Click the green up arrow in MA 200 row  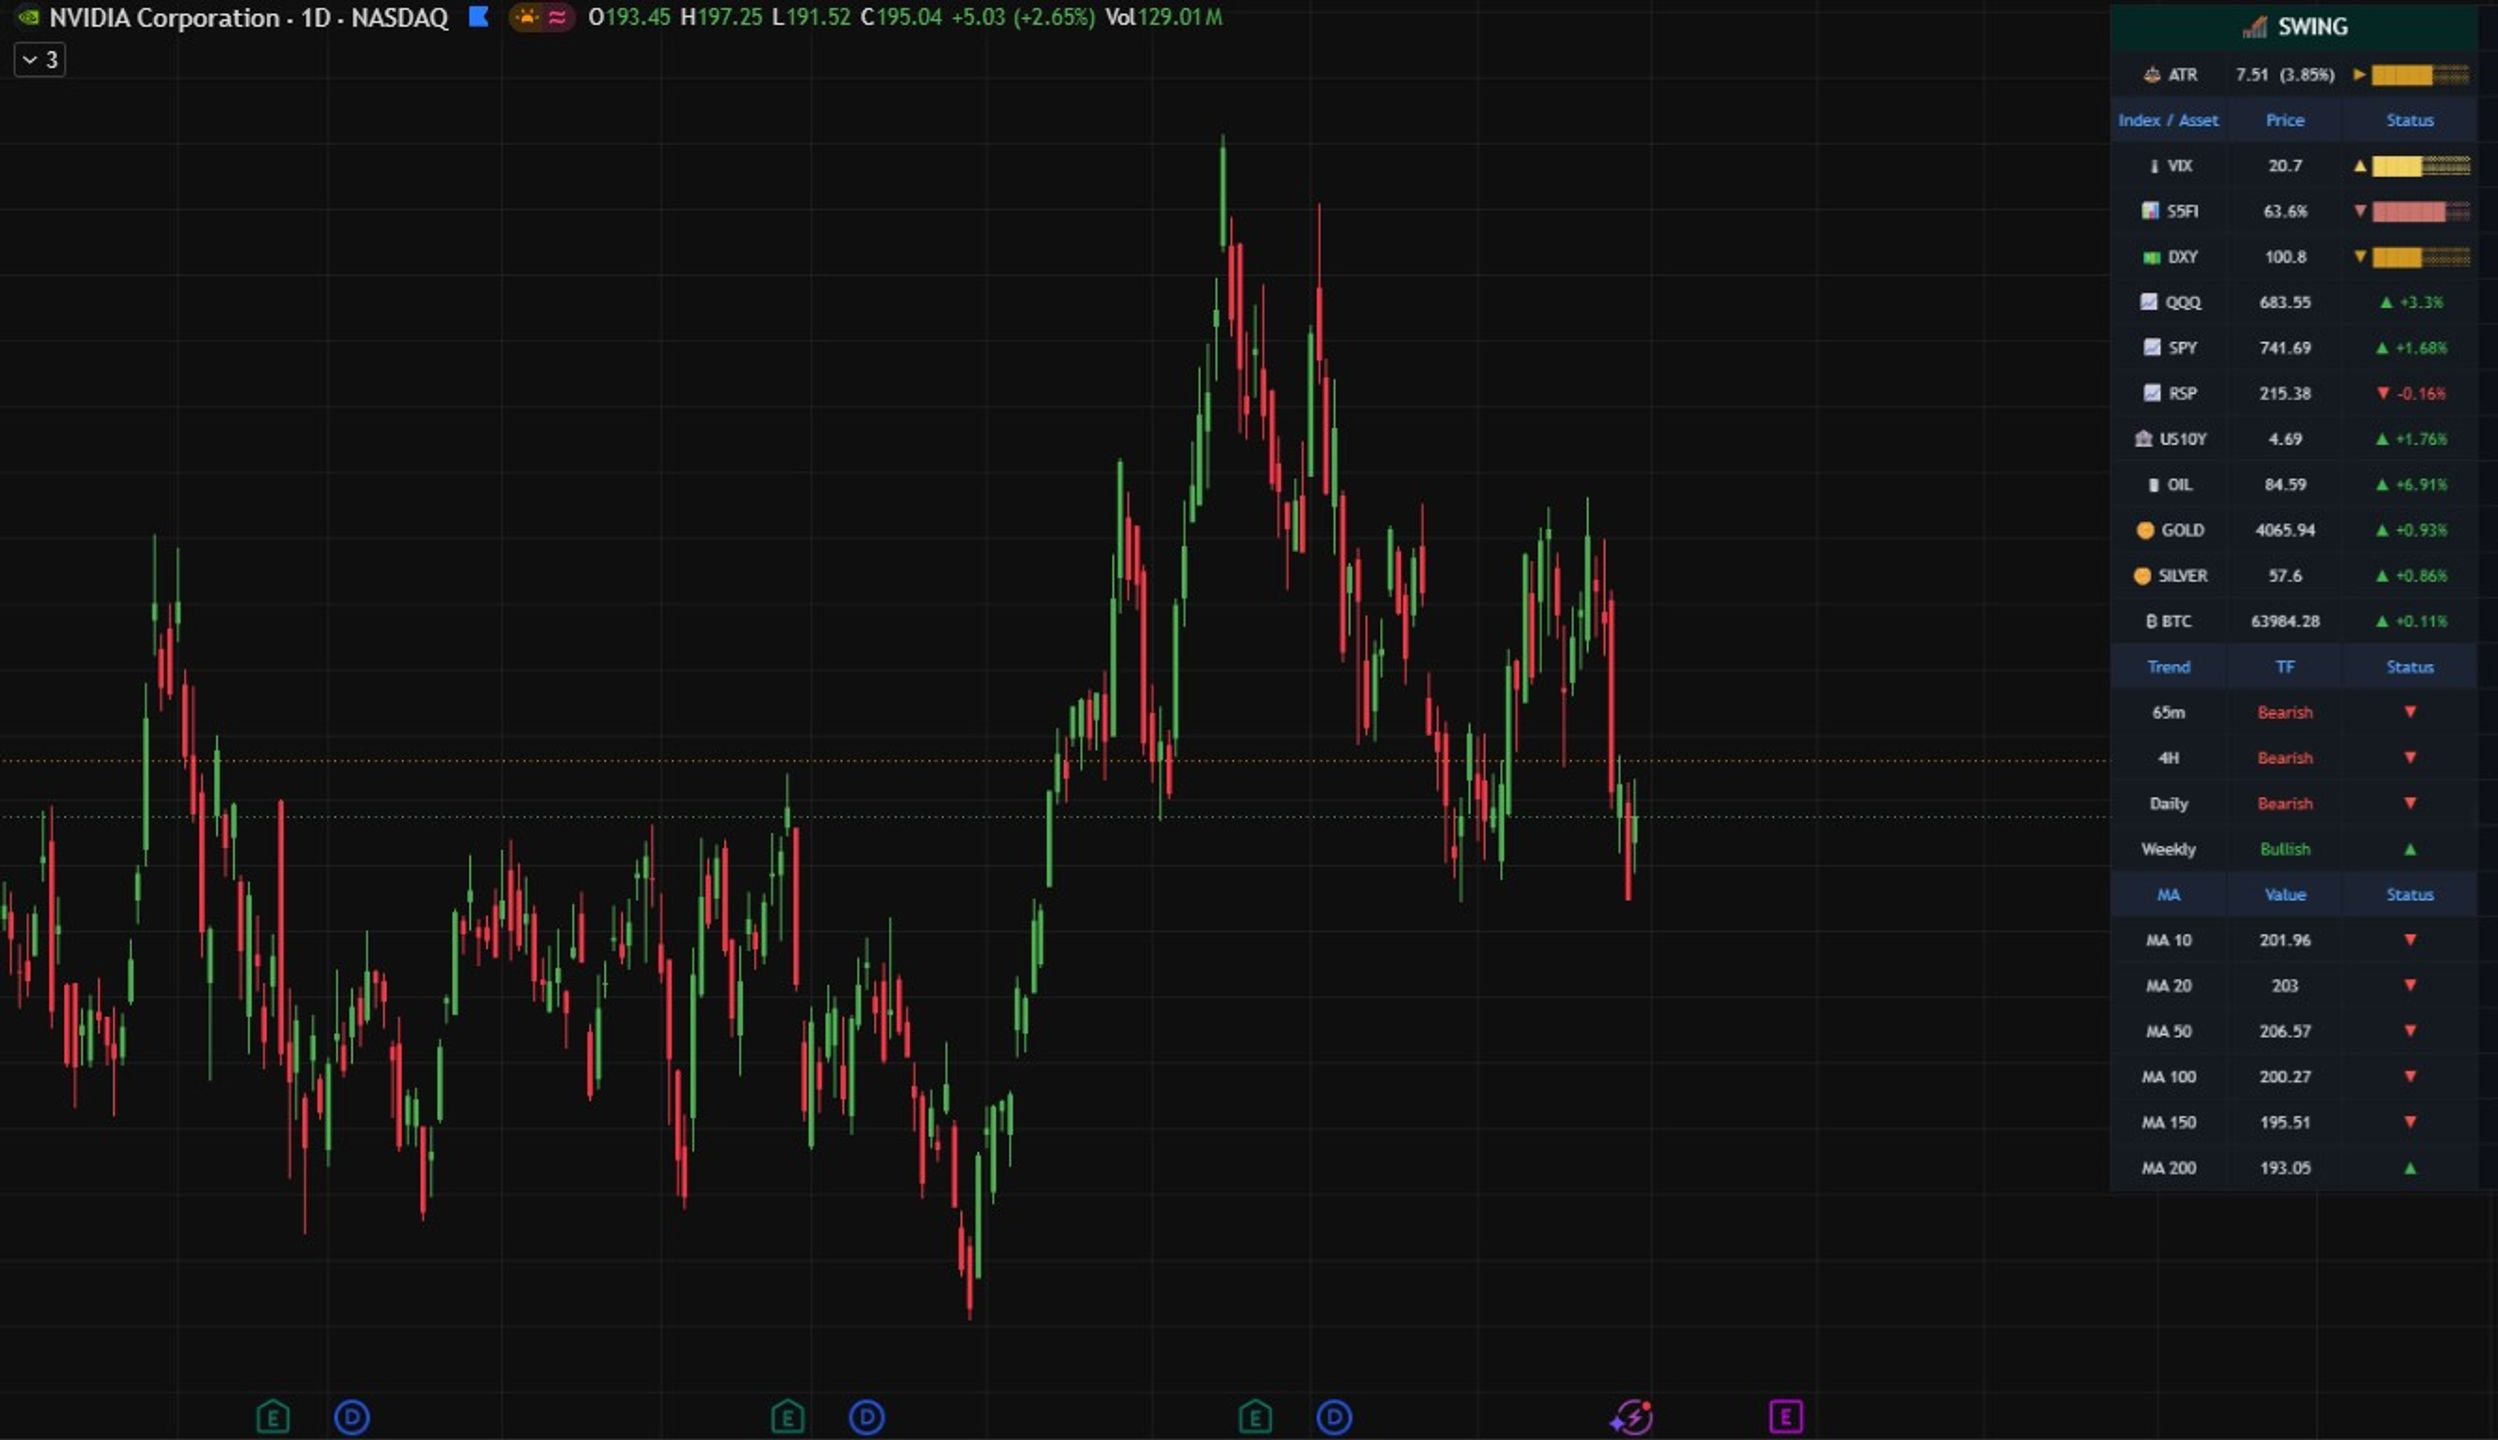click(2410, 1168)
